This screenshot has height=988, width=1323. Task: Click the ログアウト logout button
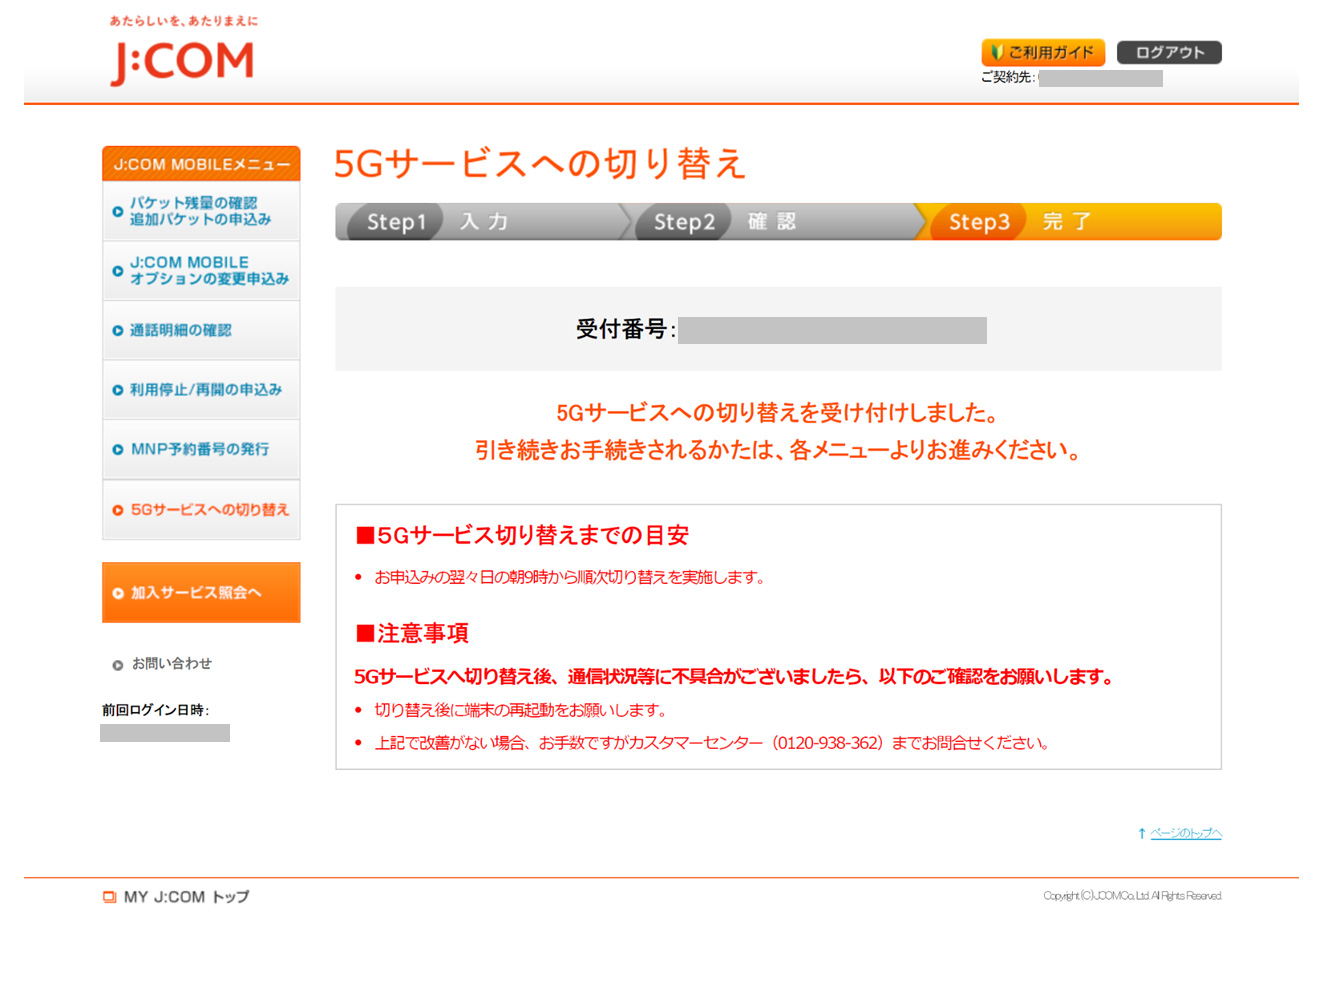(1169, 52)
